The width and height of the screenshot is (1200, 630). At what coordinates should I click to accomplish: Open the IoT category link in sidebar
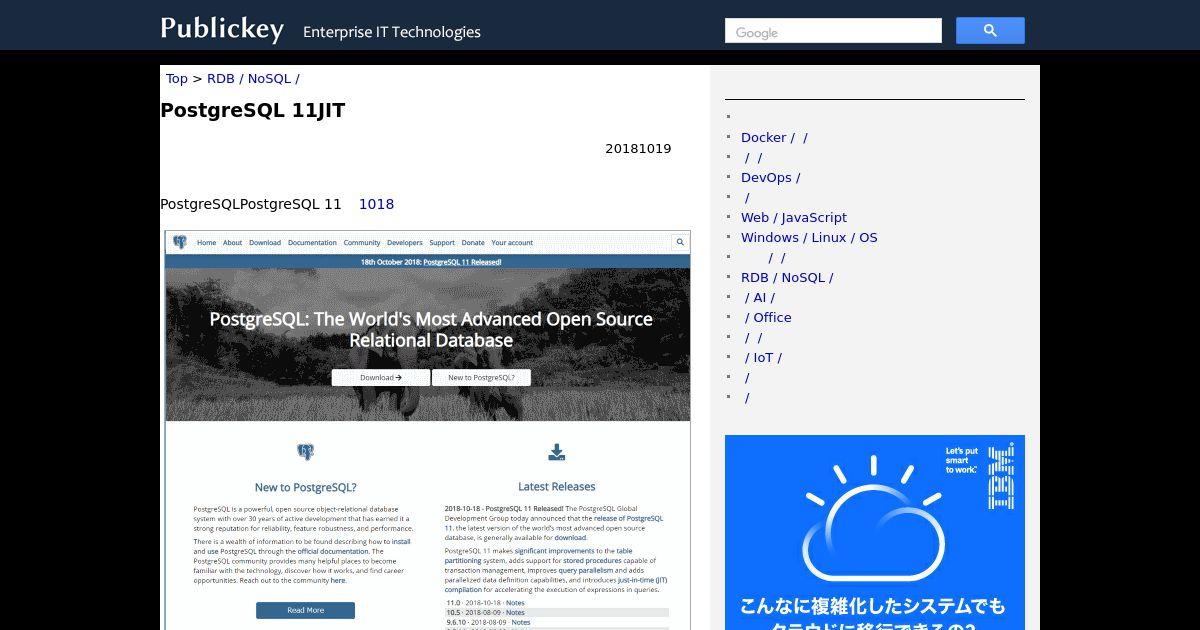[x=763, y=357]
